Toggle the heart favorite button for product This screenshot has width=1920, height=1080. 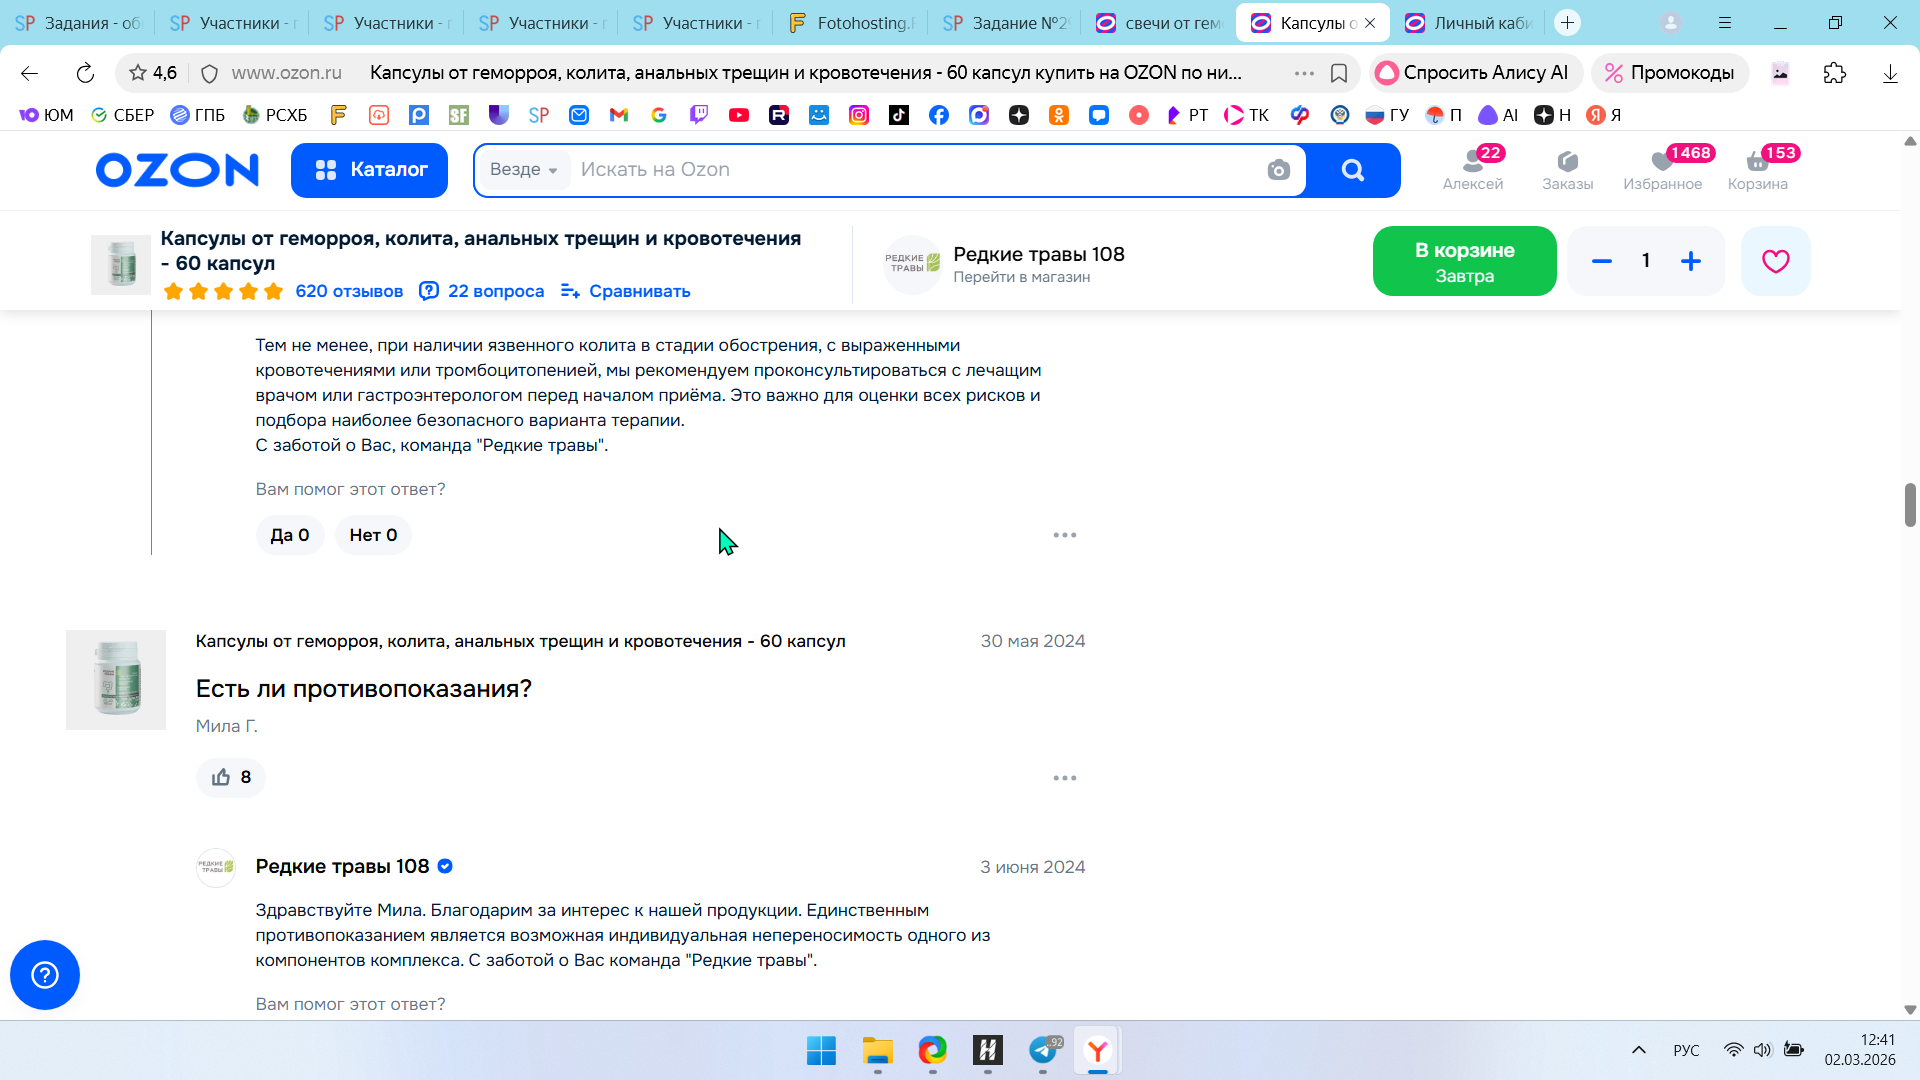(1775, 261)
